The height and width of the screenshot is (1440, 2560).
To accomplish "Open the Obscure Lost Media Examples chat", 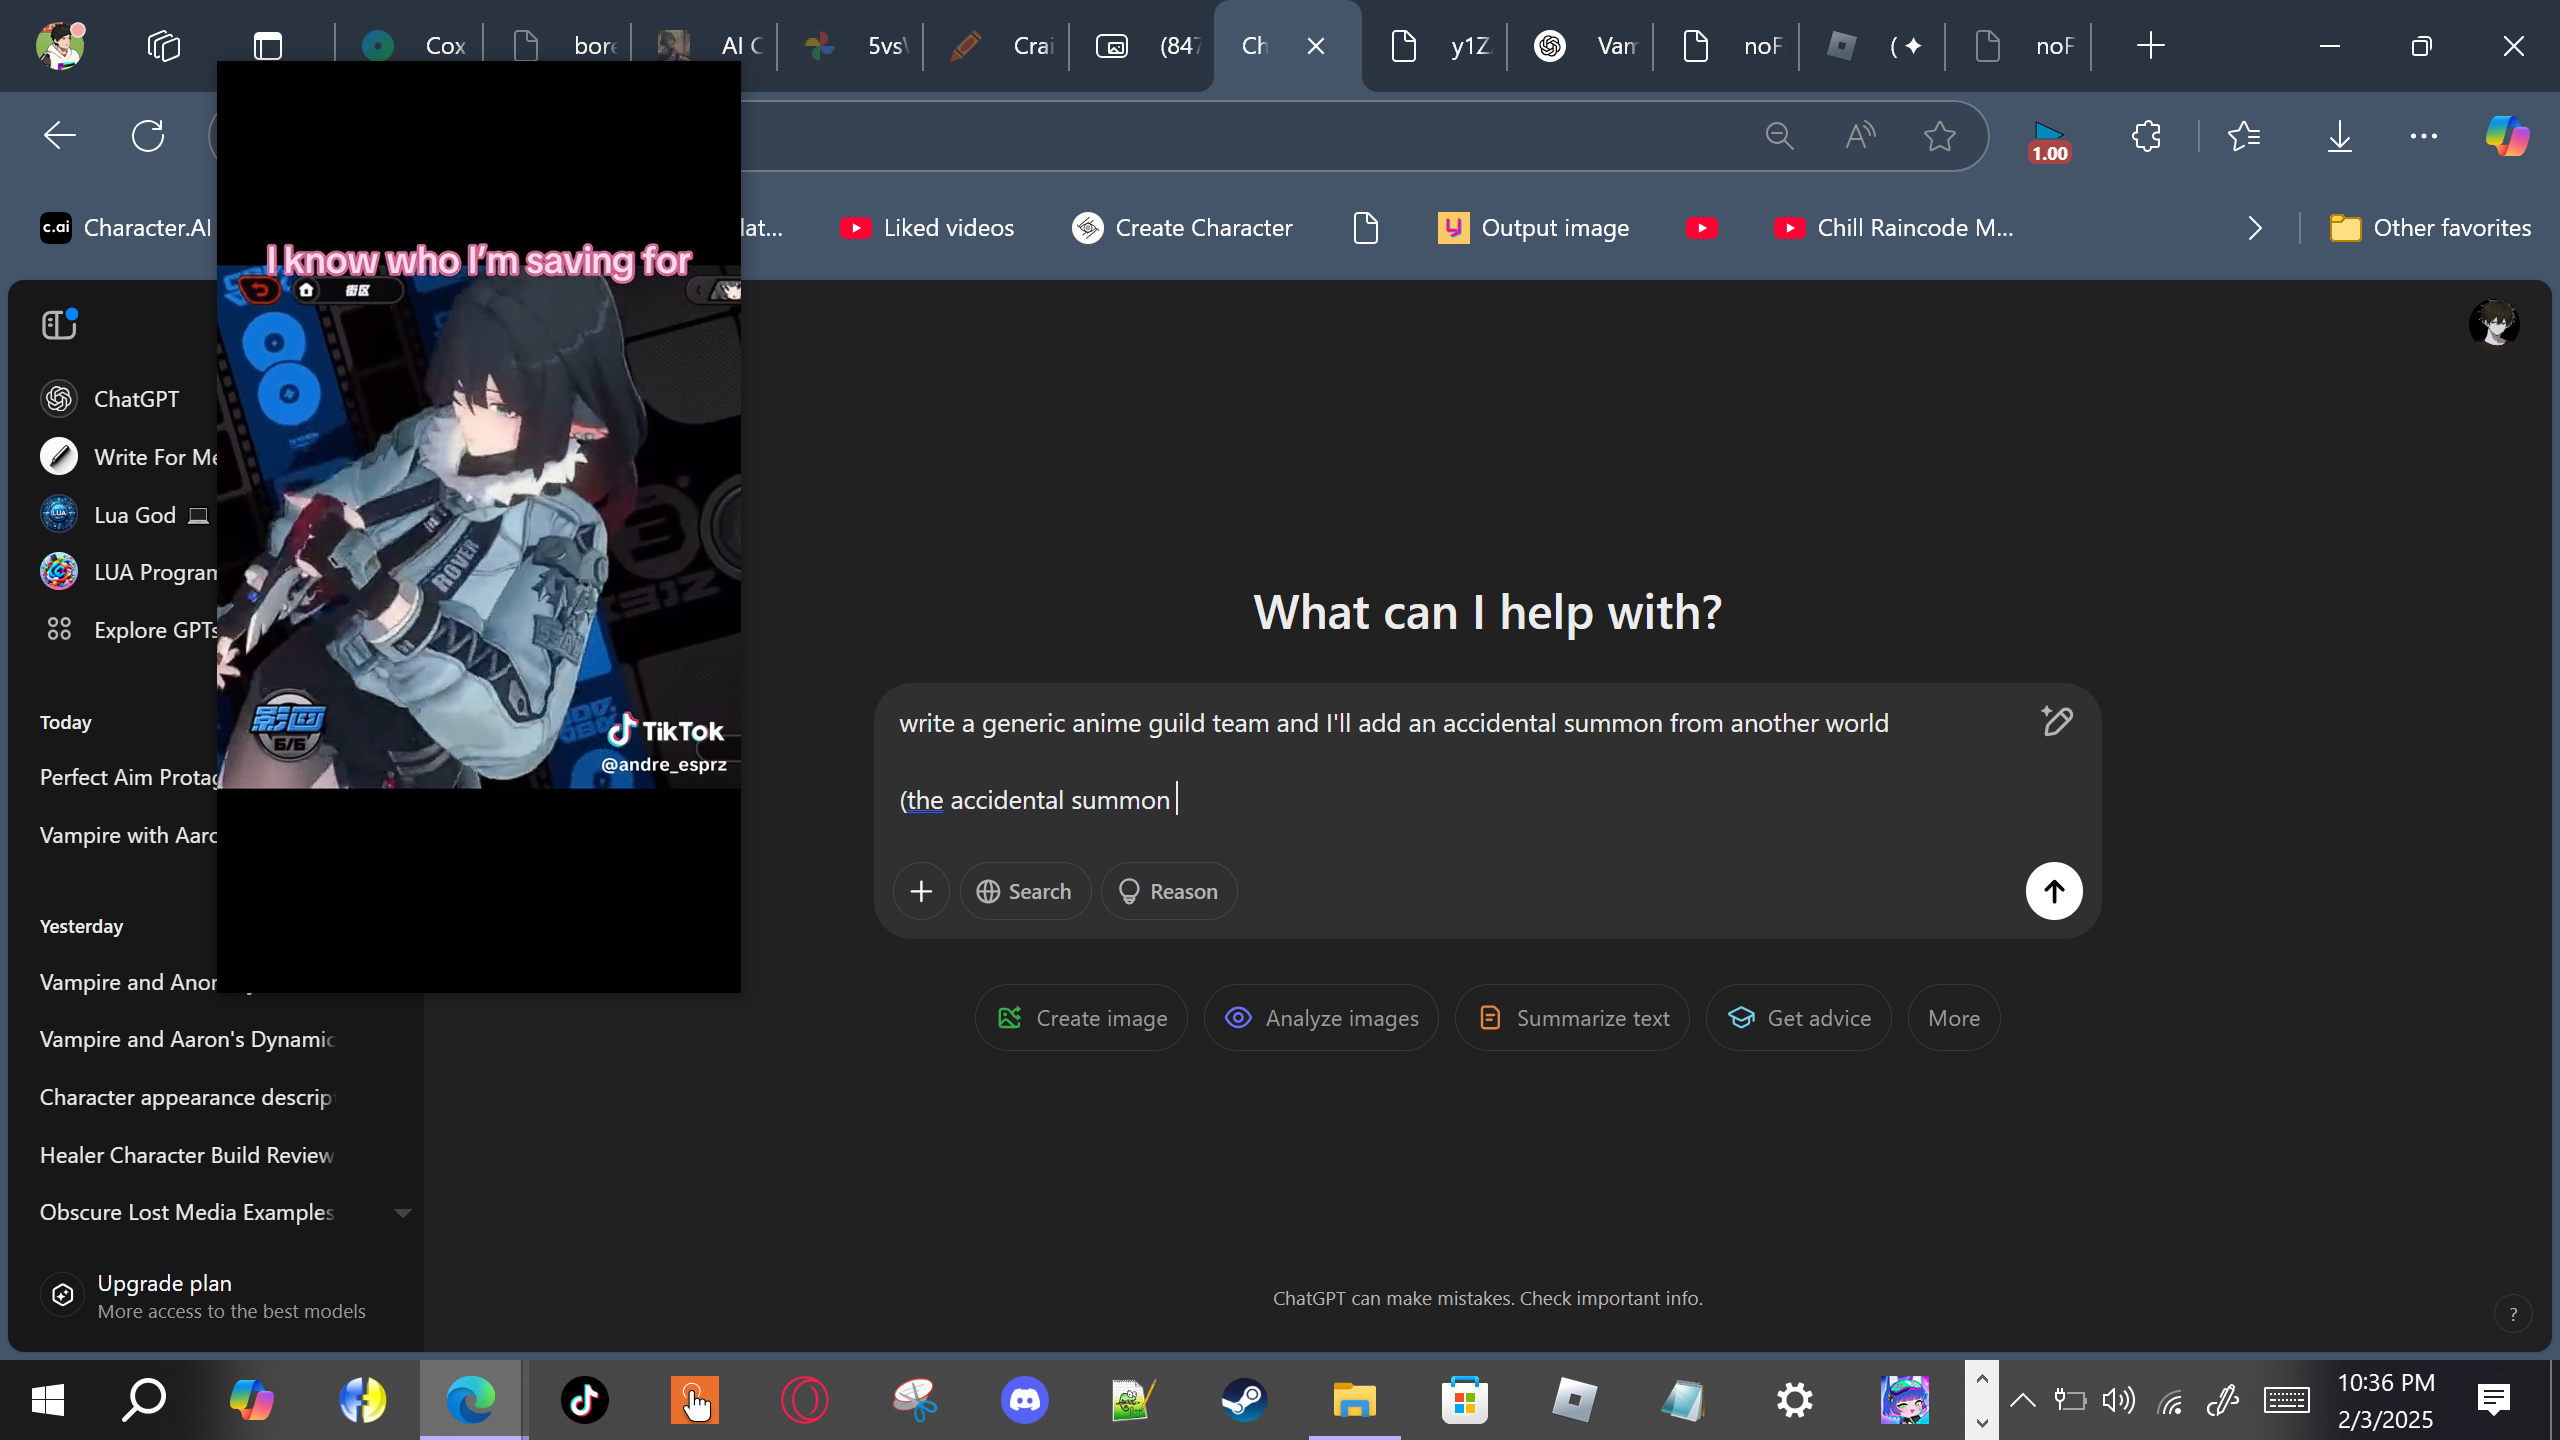I will (x=188, y=1212).
